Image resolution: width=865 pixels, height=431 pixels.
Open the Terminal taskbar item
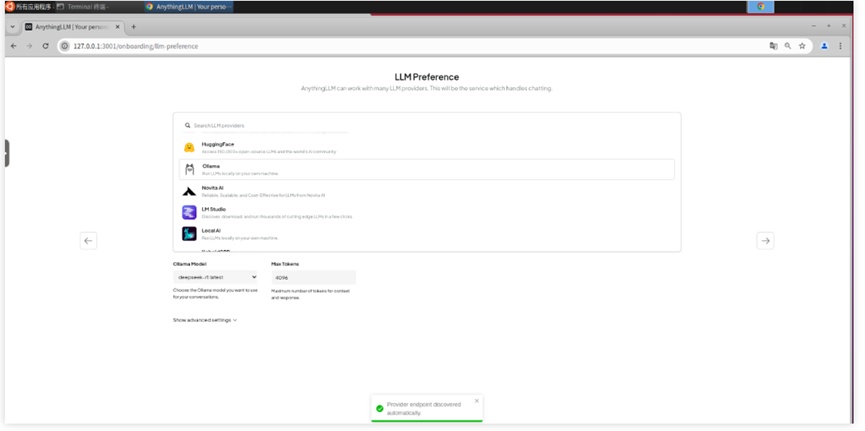pos(83,7)
